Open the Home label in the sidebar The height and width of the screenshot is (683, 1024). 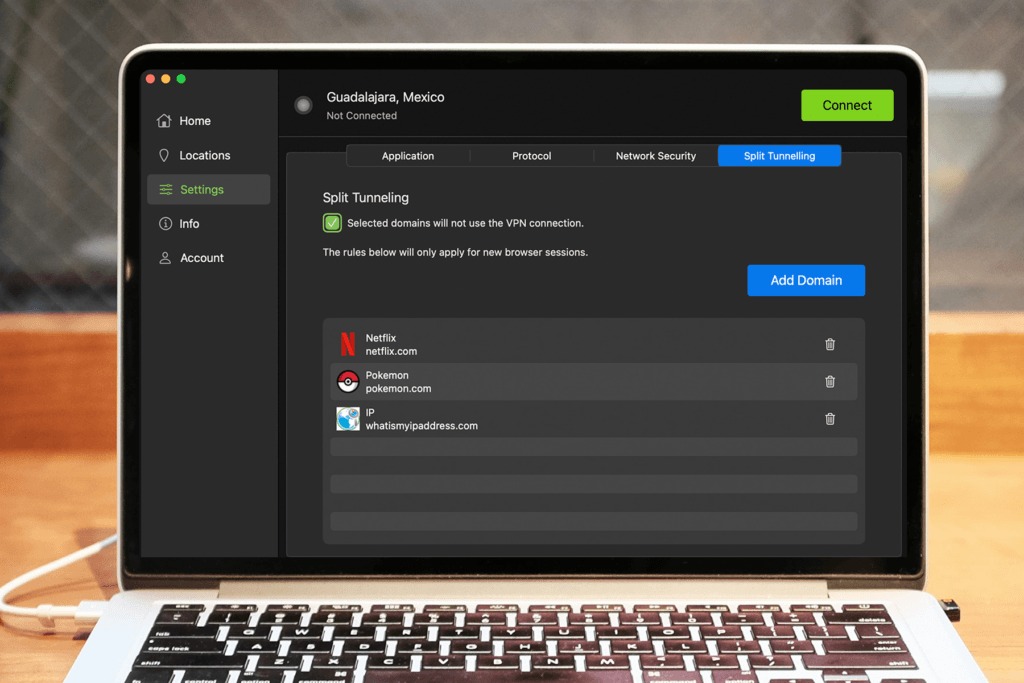click(x=195, y=121)
